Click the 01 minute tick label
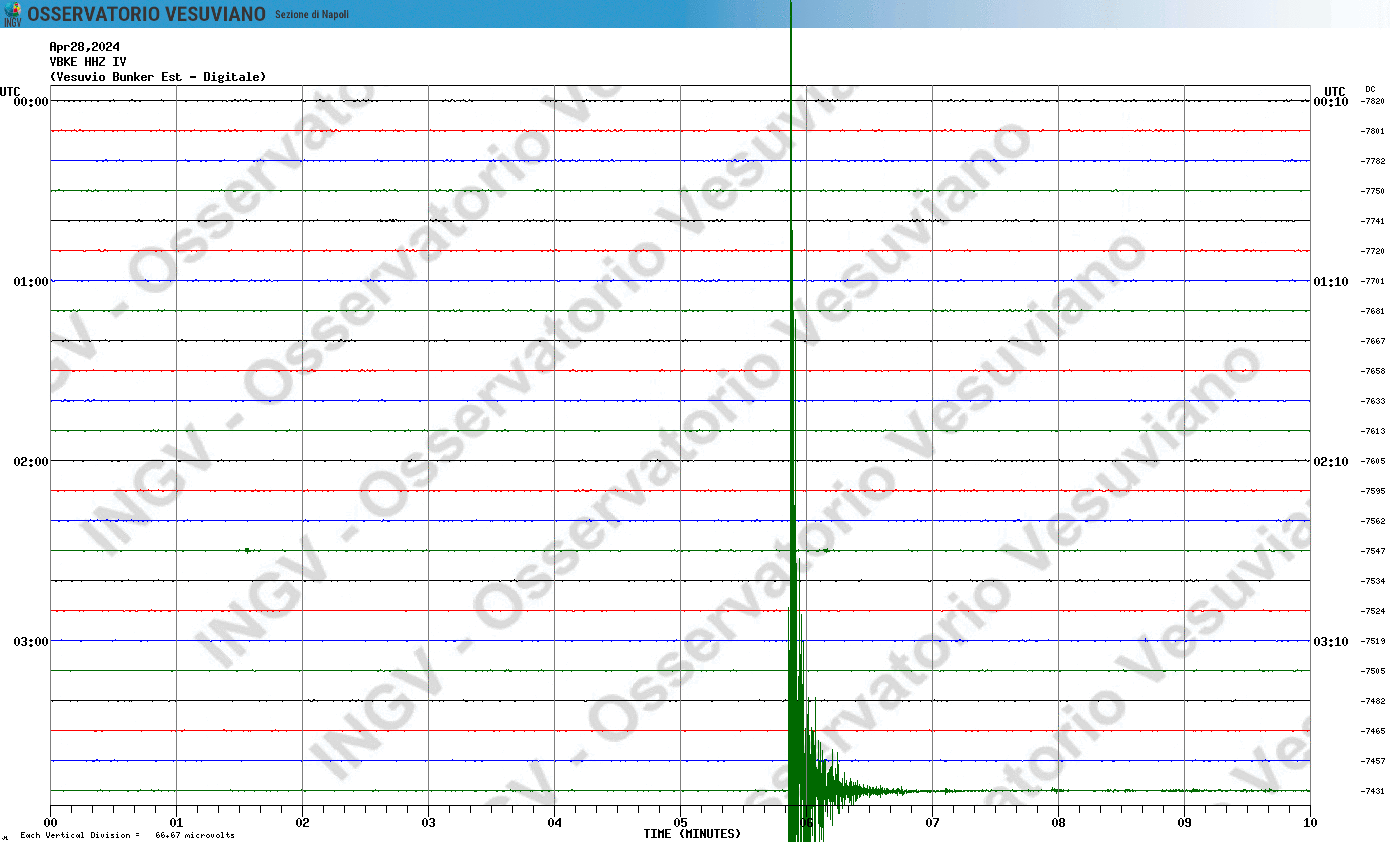The height and width of the screenshot is (849, 1390). click(176, 823)
